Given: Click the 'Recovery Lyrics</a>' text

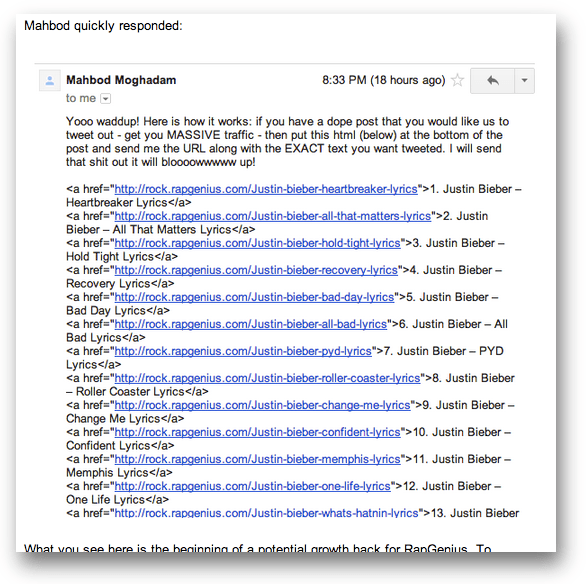Looking at the screenshot, I should pyautogui.click(x=120, y=284).
